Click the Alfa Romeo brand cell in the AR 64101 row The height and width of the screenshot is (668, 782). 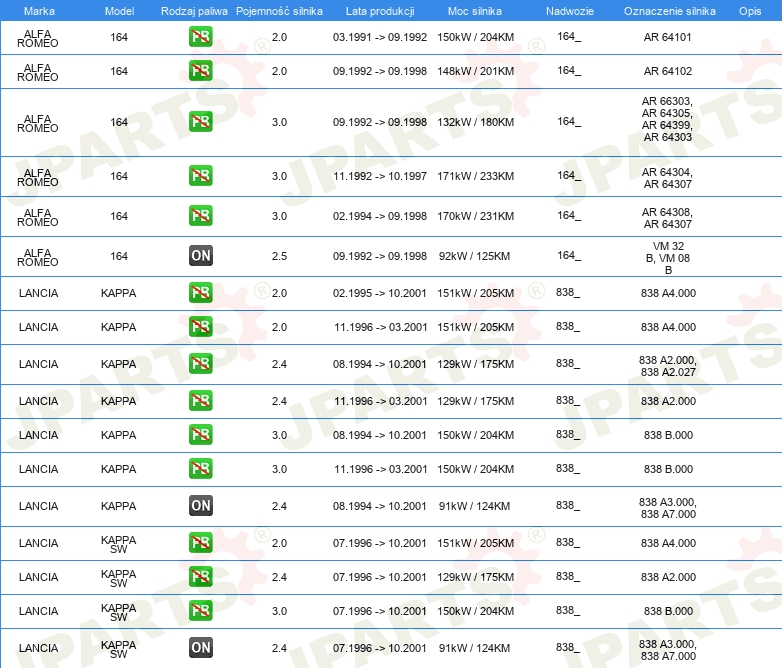click(38, 38)
